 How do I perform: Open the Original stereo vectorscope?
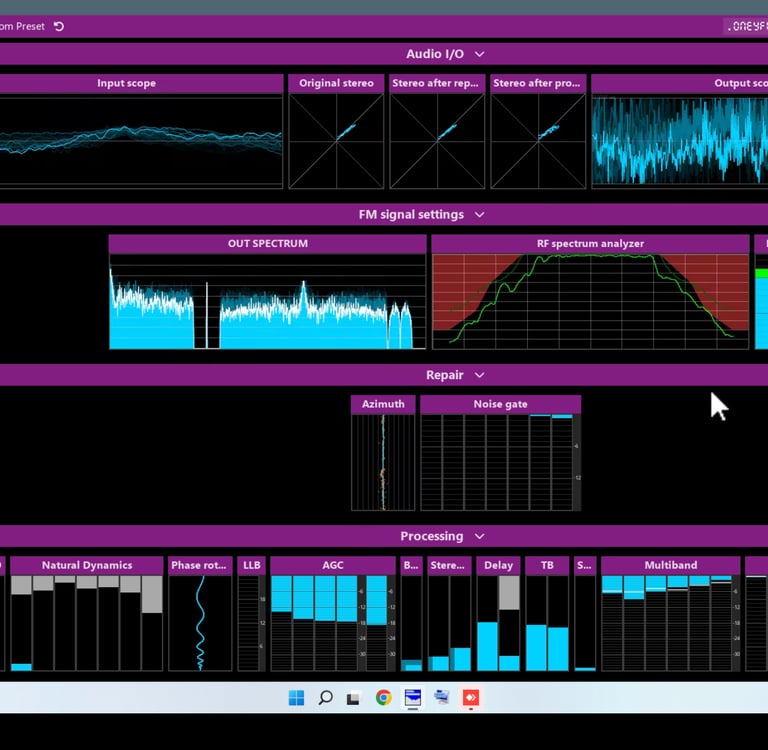(x=336, y=83)
